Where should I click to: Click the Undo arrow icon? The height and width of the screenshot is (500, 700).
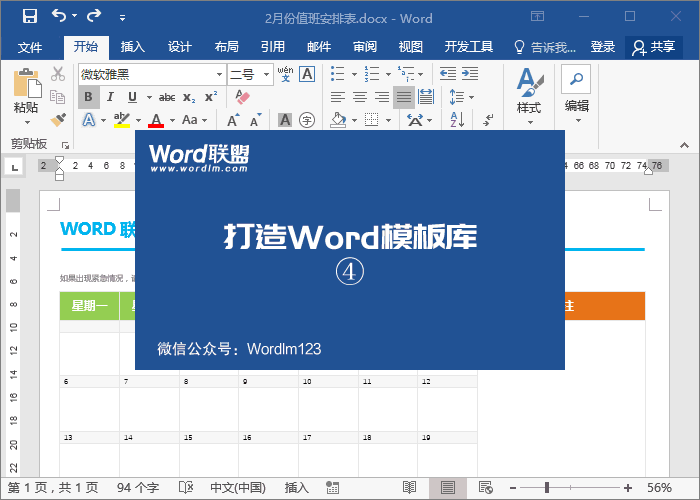click(59, 16)
